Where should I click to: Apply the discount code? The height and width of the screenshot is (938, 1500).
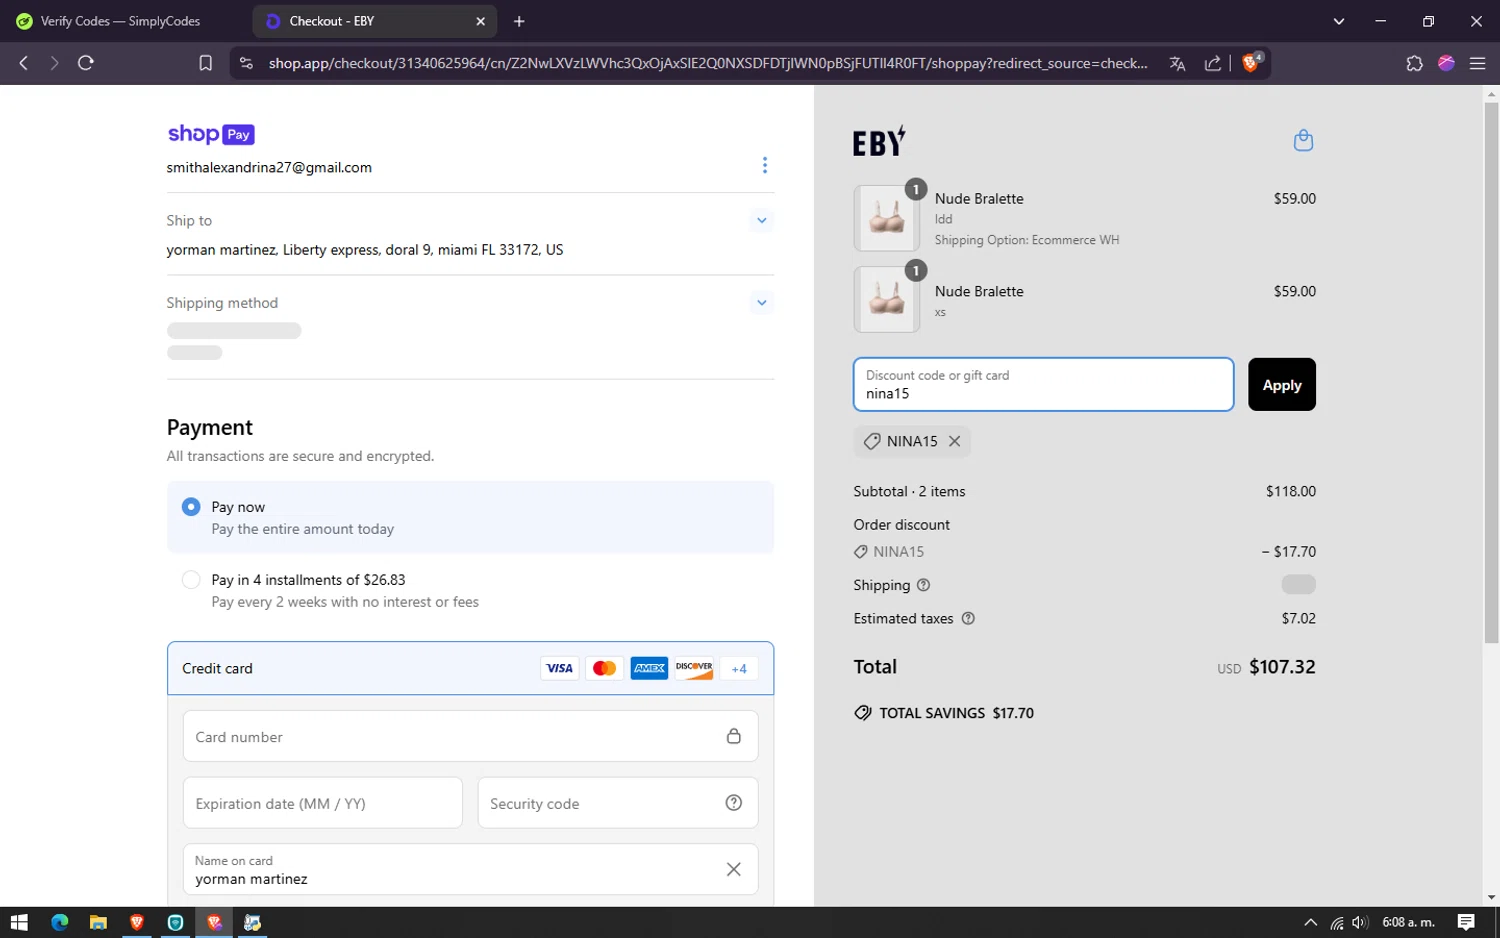pyautogui.click(x=1282, y=384)
